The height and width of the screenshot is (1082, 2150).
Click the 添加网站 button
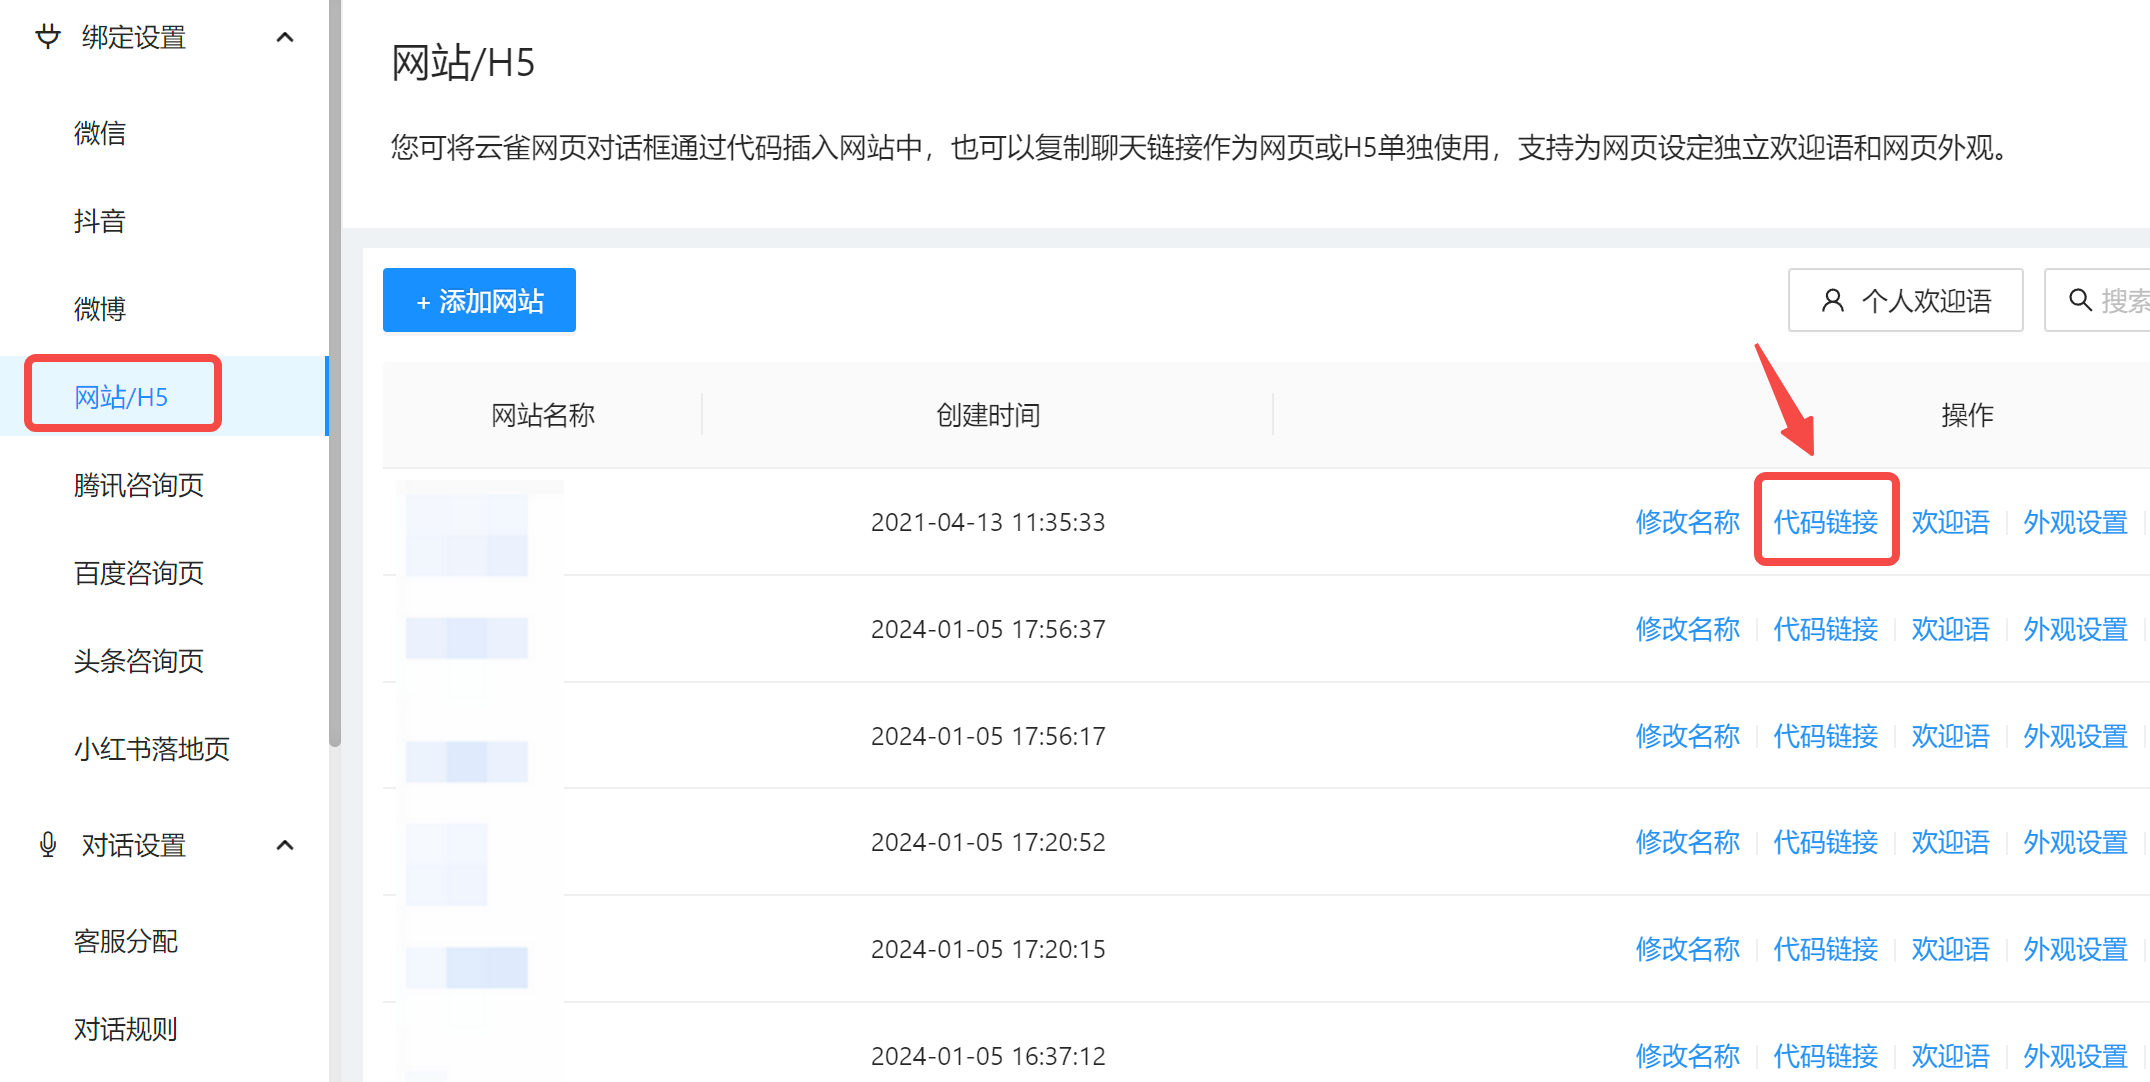(x=478, y=300)
